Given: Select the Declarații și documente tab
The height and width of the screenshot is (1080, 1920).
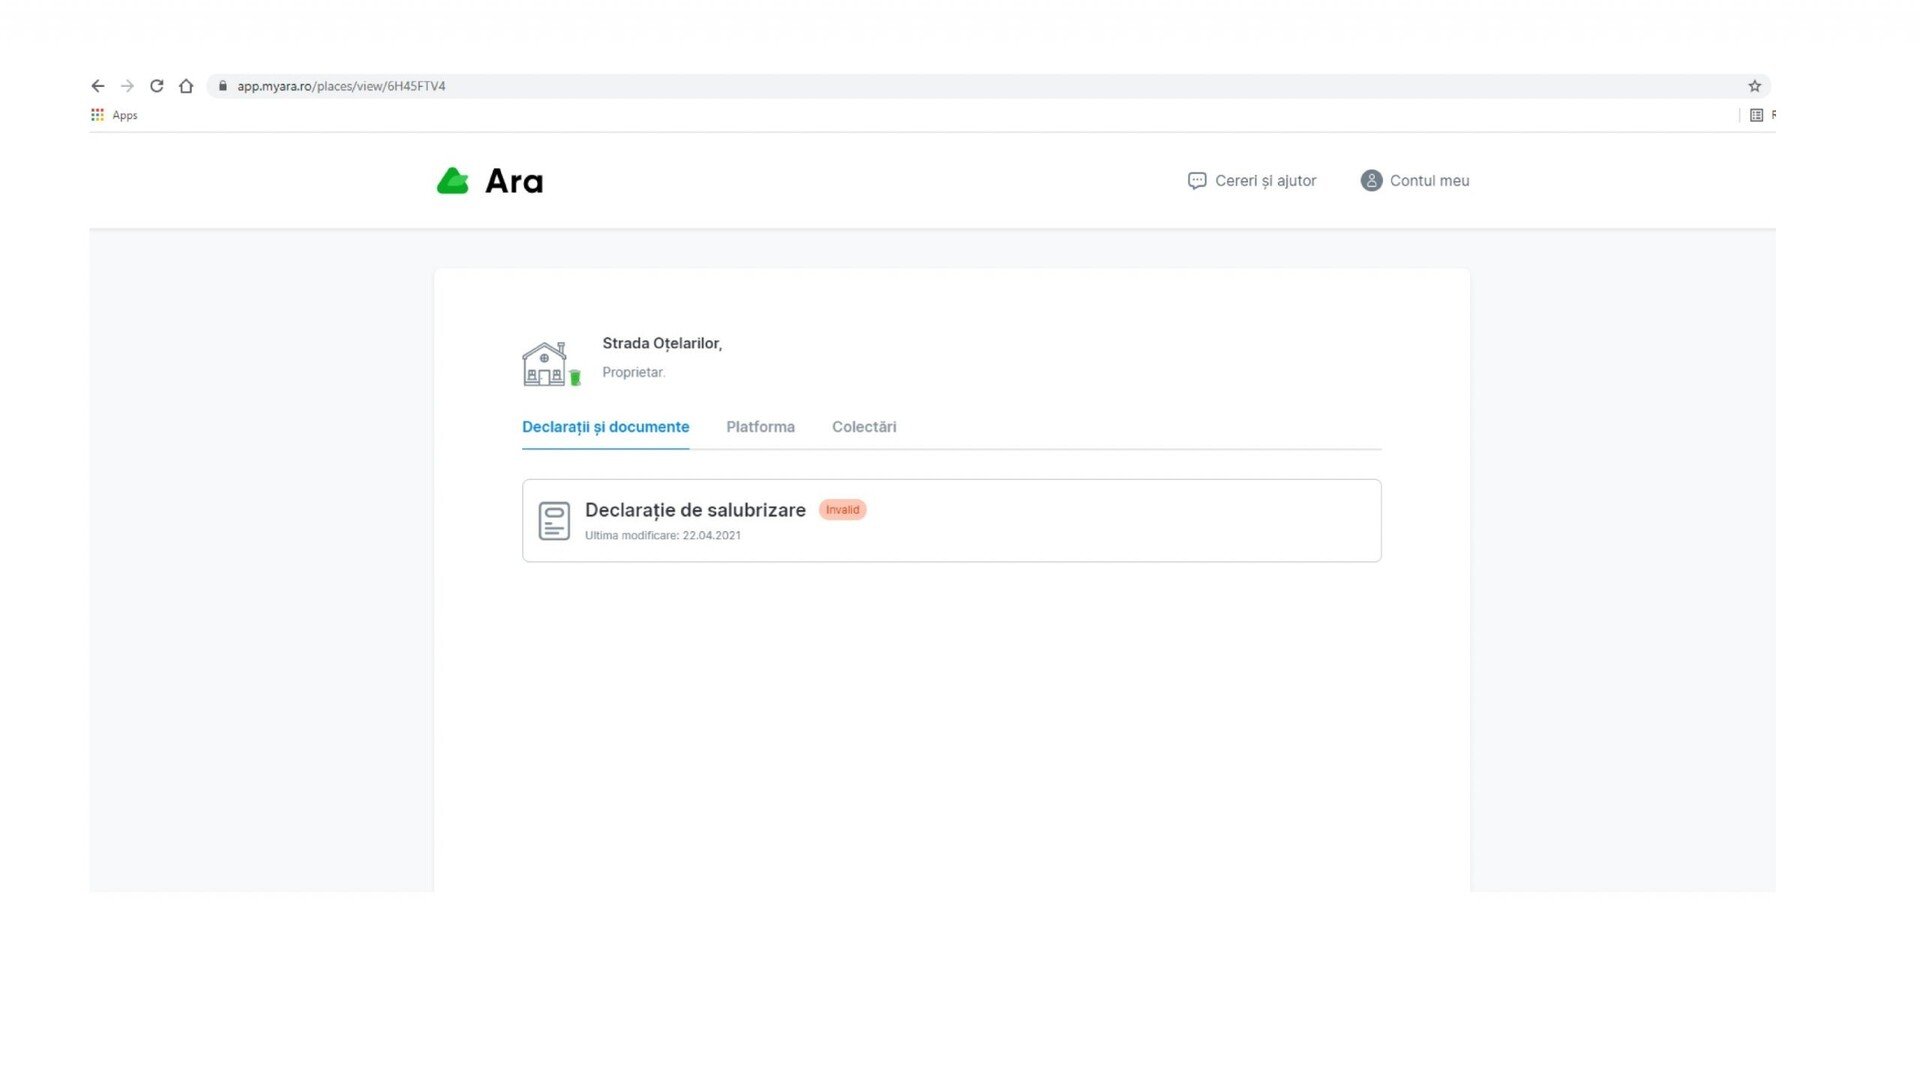Looking at the screenshot, I should (x=605, y=427).
